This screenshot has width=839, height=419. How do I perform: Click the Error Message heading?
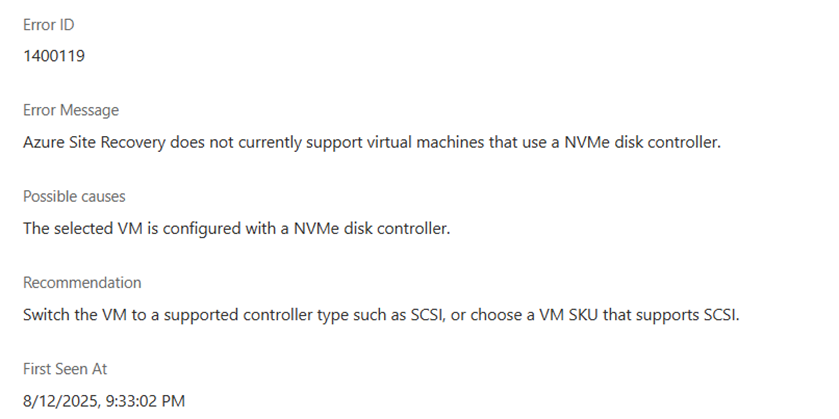[x=71, y=110]
